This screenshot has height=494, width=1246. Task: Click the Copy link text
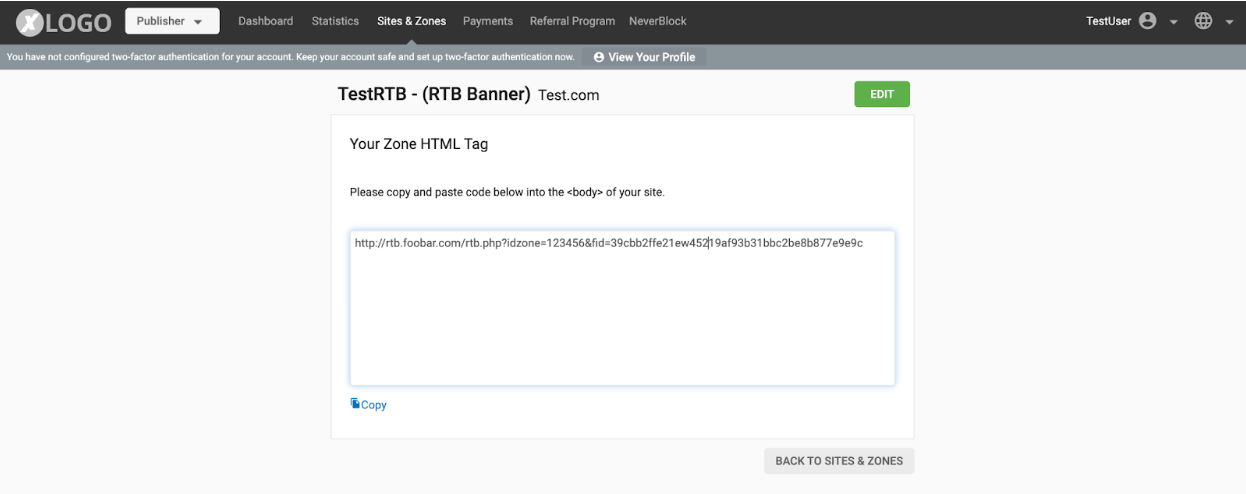[x=374, y=405]
